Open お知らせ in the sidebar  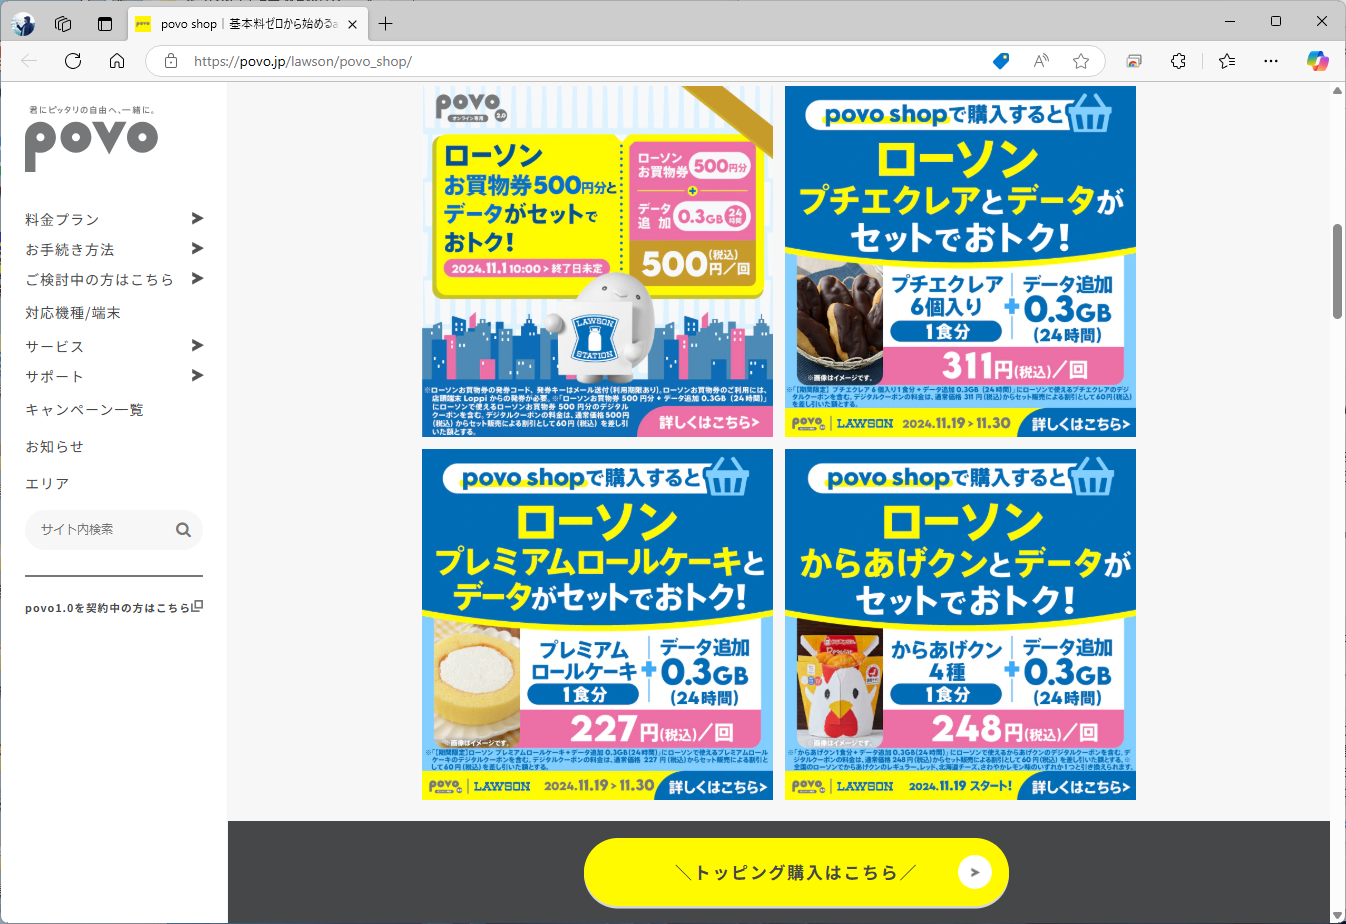coord(54,446)
